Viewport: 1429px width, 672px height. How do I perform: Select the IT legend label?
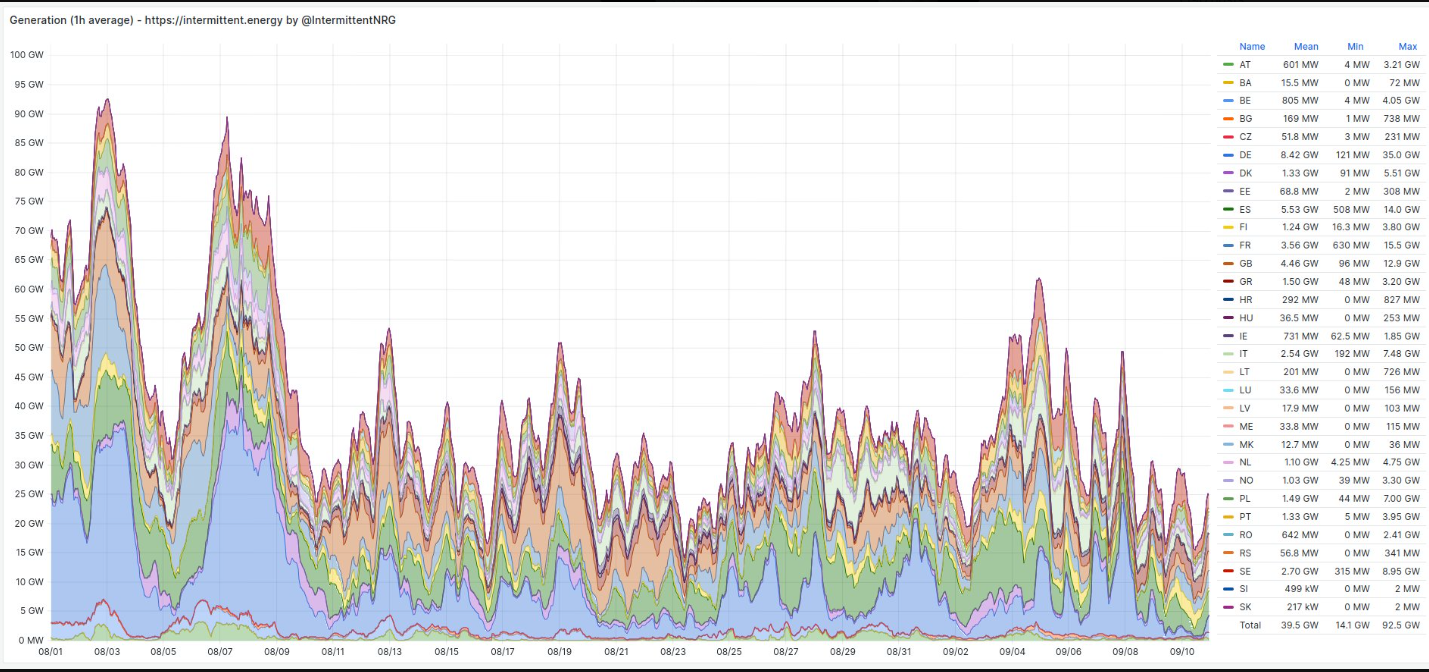(1243, 354)
